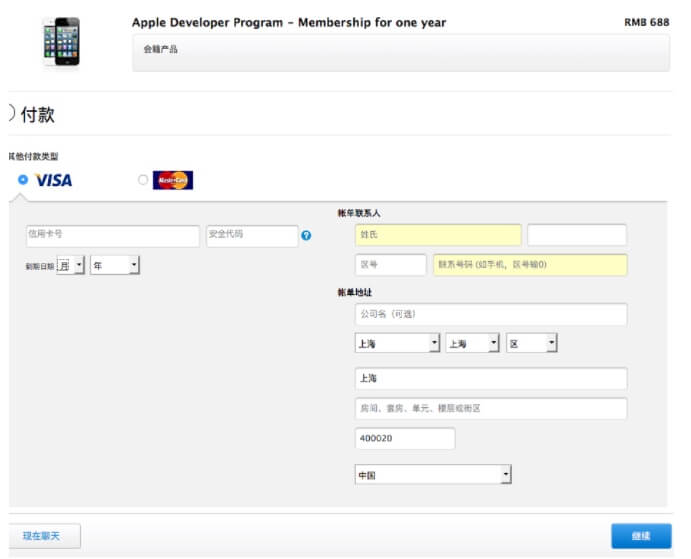
Task: Select the VISA payment radio button
Action: 23,179
